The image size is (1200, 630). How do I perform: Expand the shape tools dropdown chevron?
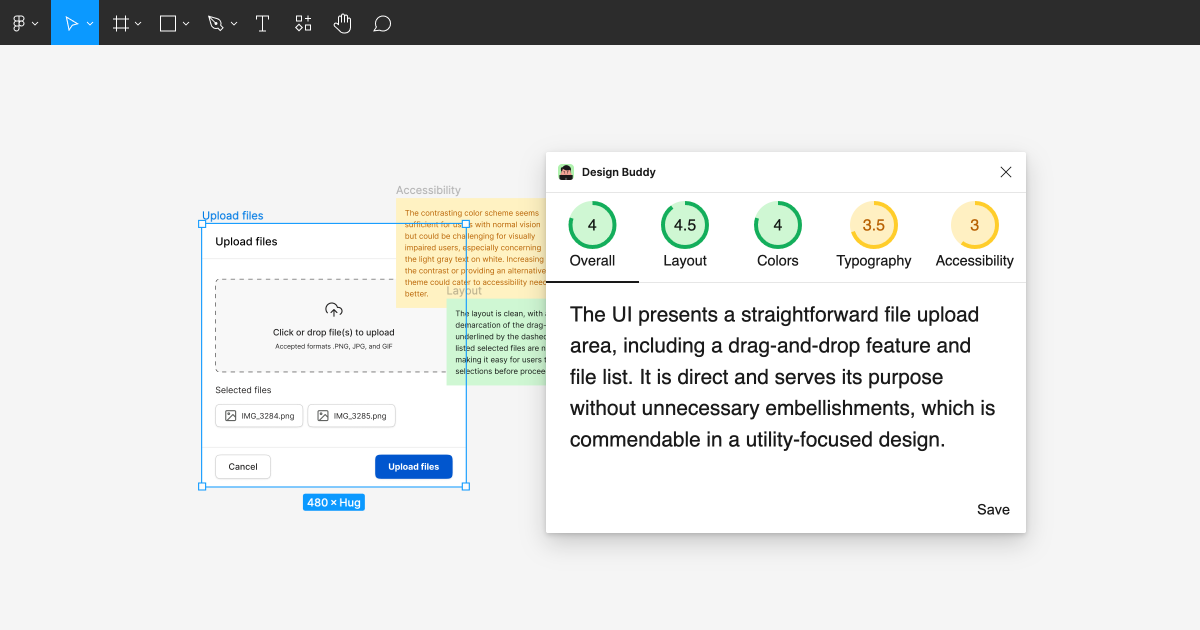(186, 24)
